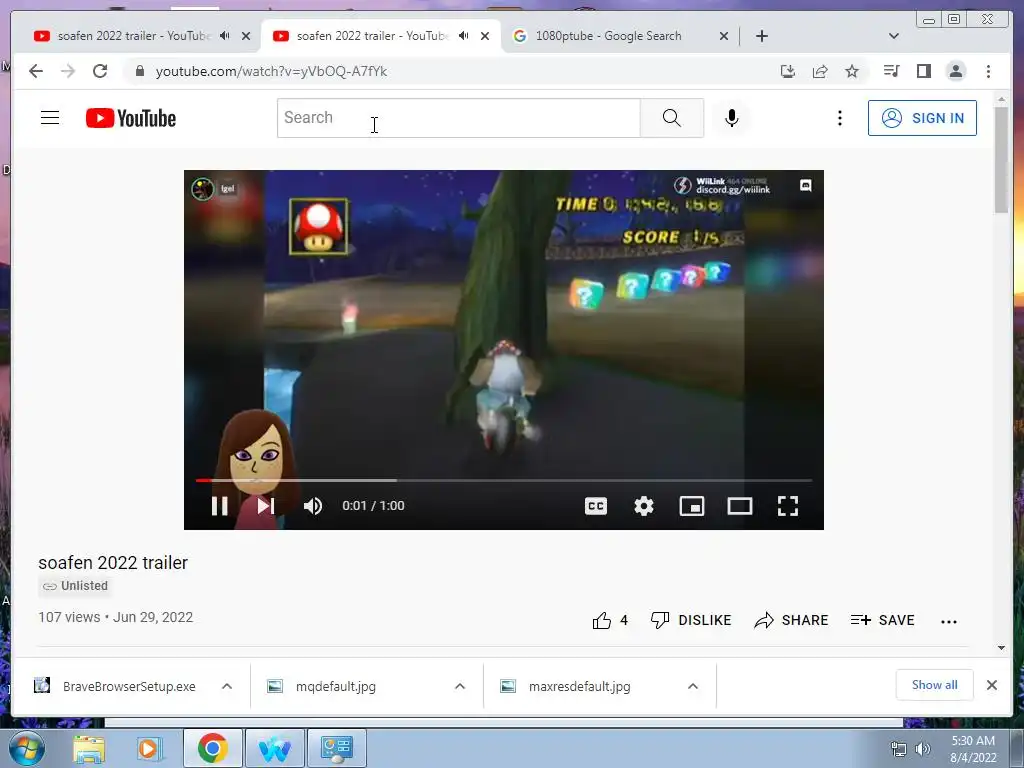Image resolution: width=1024 pixels, height=768 pixels.
Task: Open system tray volume icon
Action: click(x=922, y=748)
